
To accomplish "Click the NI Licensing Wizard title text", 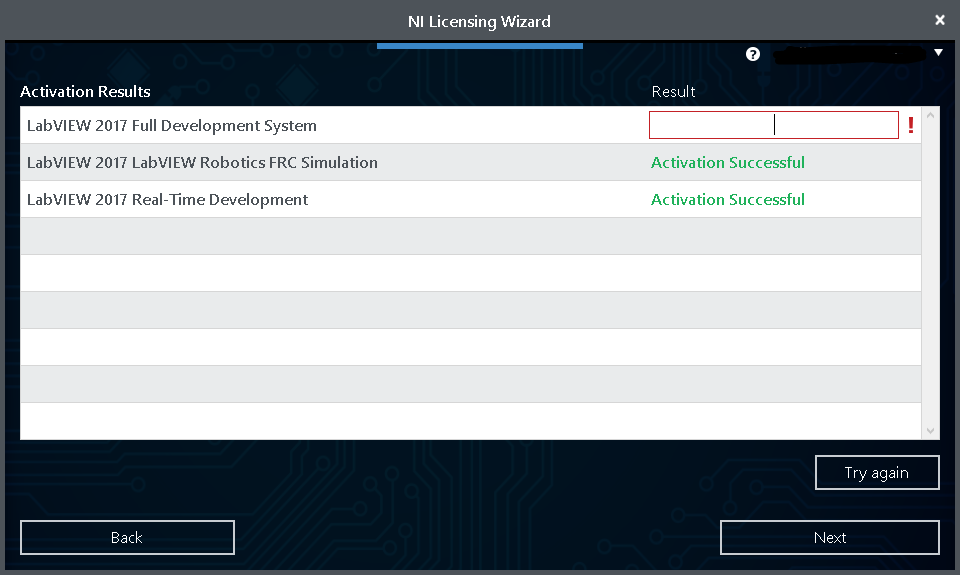I will tap(479, 21).
